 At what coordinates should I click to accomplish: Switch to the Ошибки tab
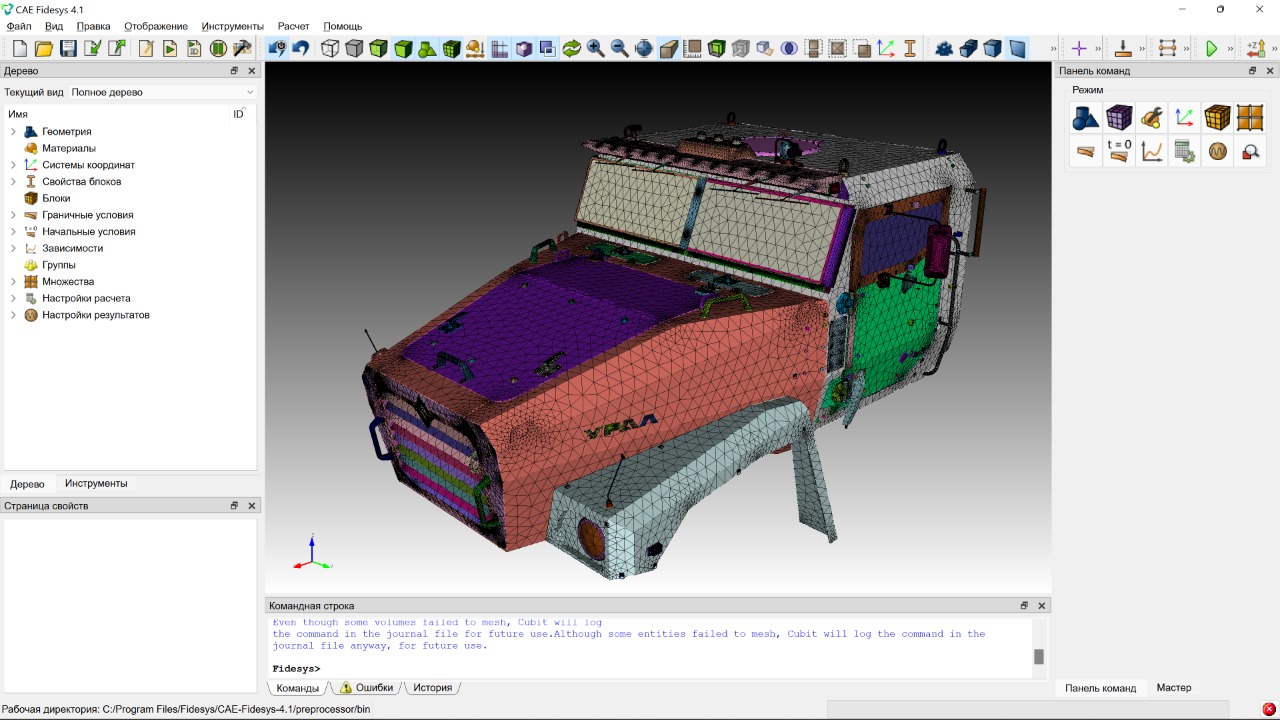pyautogui.click(x=367, y=688)
